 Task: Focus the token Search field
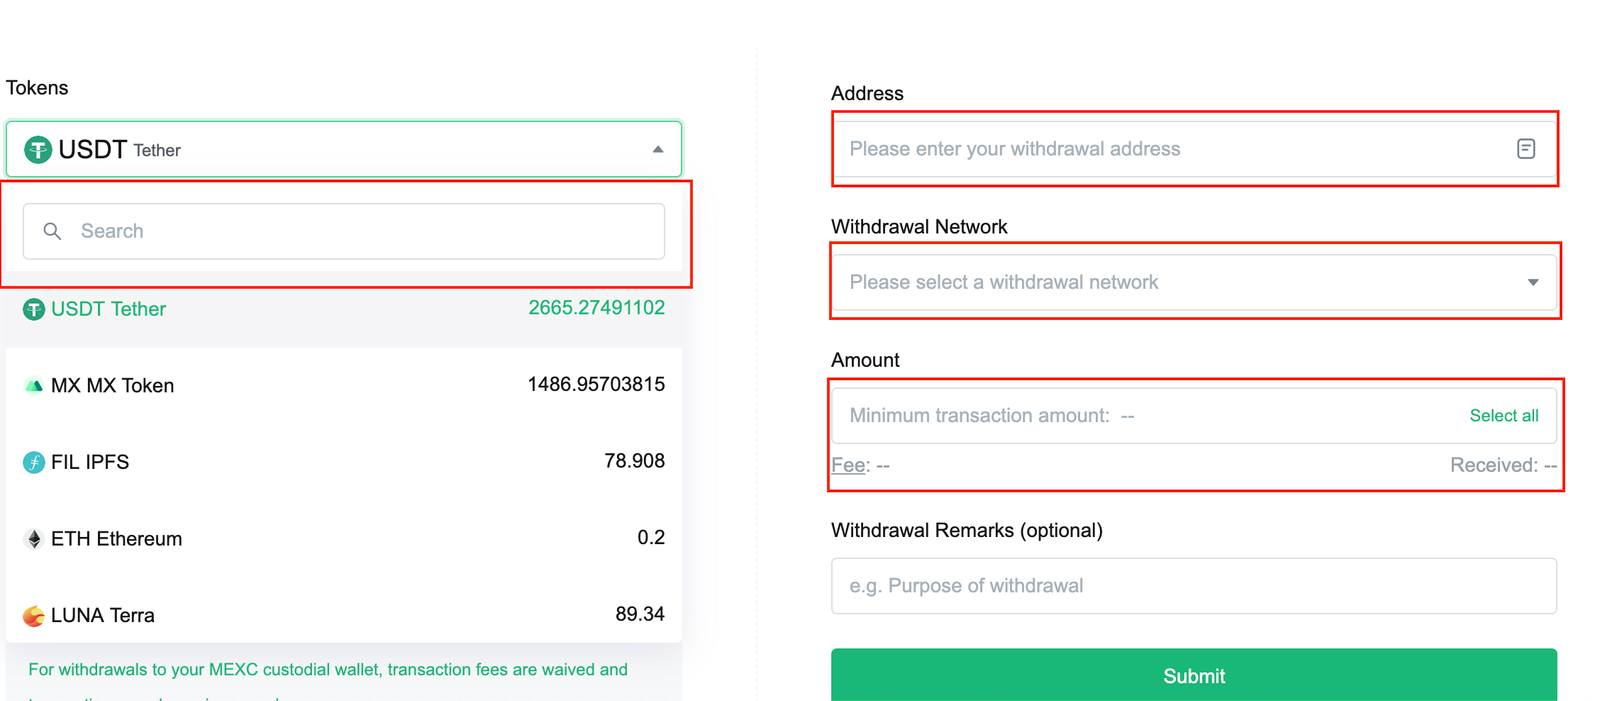coord(360,231)
